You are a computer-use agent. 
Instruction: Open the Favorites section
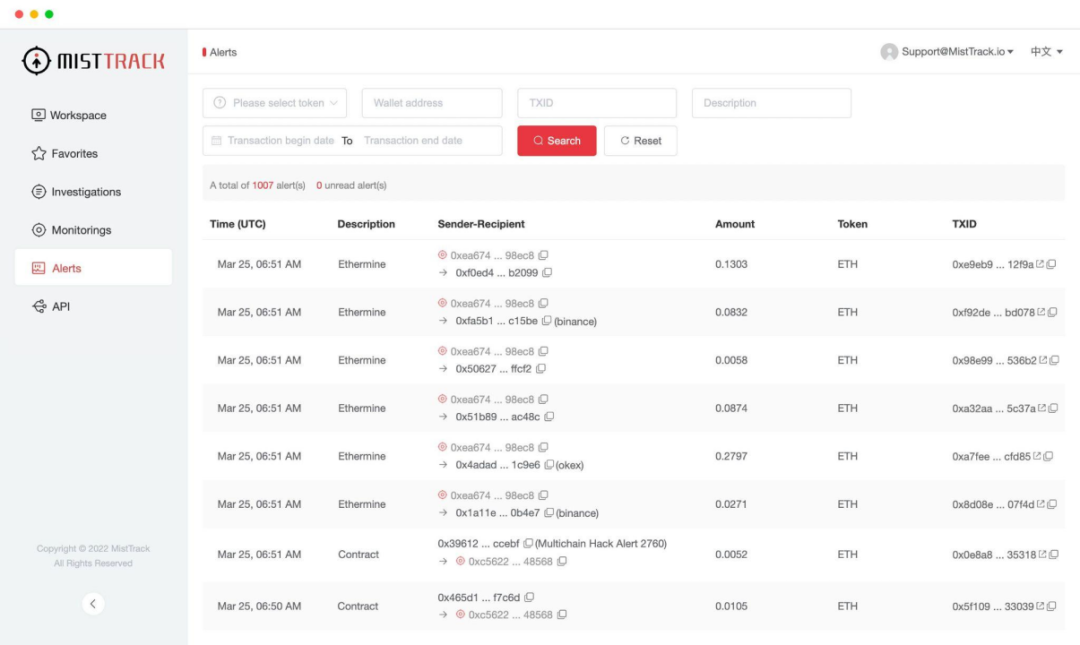74,154
